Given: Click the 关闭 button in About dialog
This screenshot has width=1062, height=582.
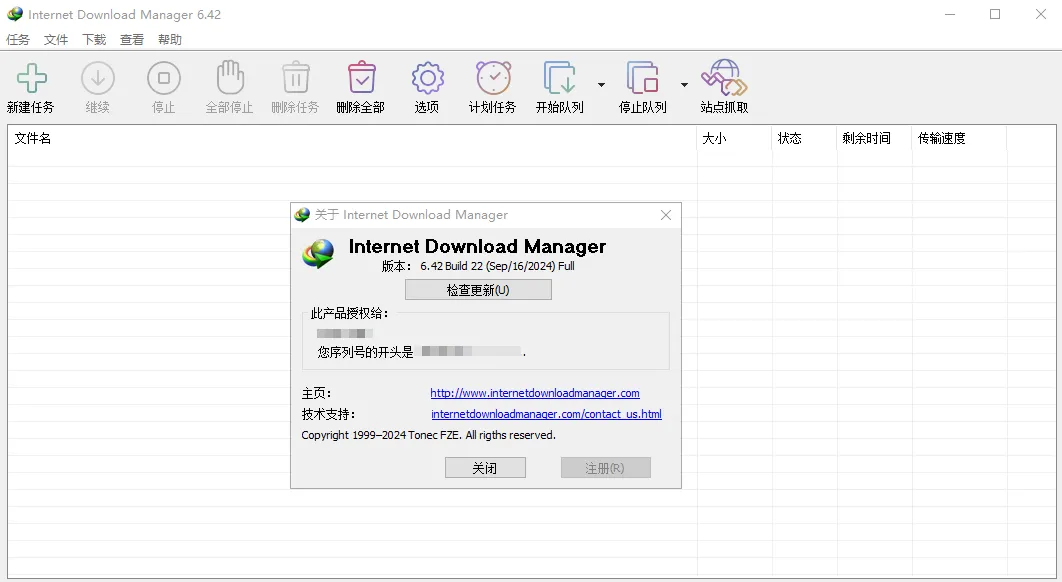Looking at the screenshot, I should point(485,468).
